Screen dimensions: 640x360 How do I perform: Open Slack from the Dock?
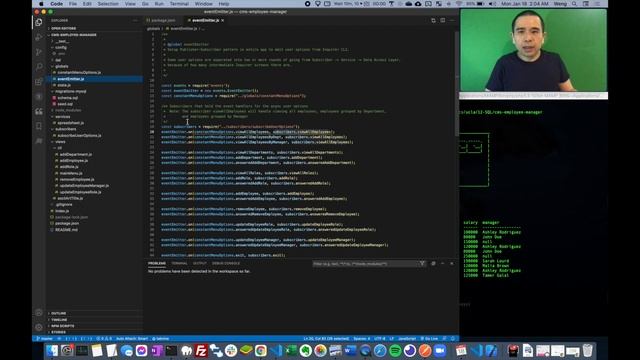[231, 351]
